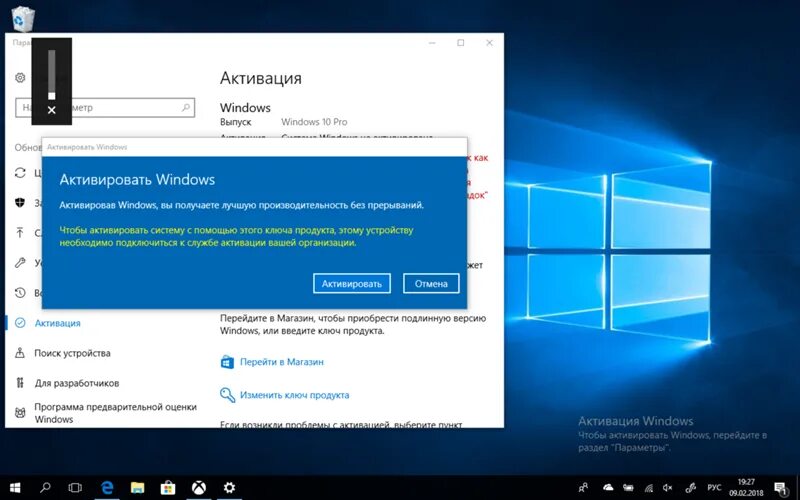
Task: Open Backup via the up-arrow sidebar icon
Action: (x=20, y=233)
